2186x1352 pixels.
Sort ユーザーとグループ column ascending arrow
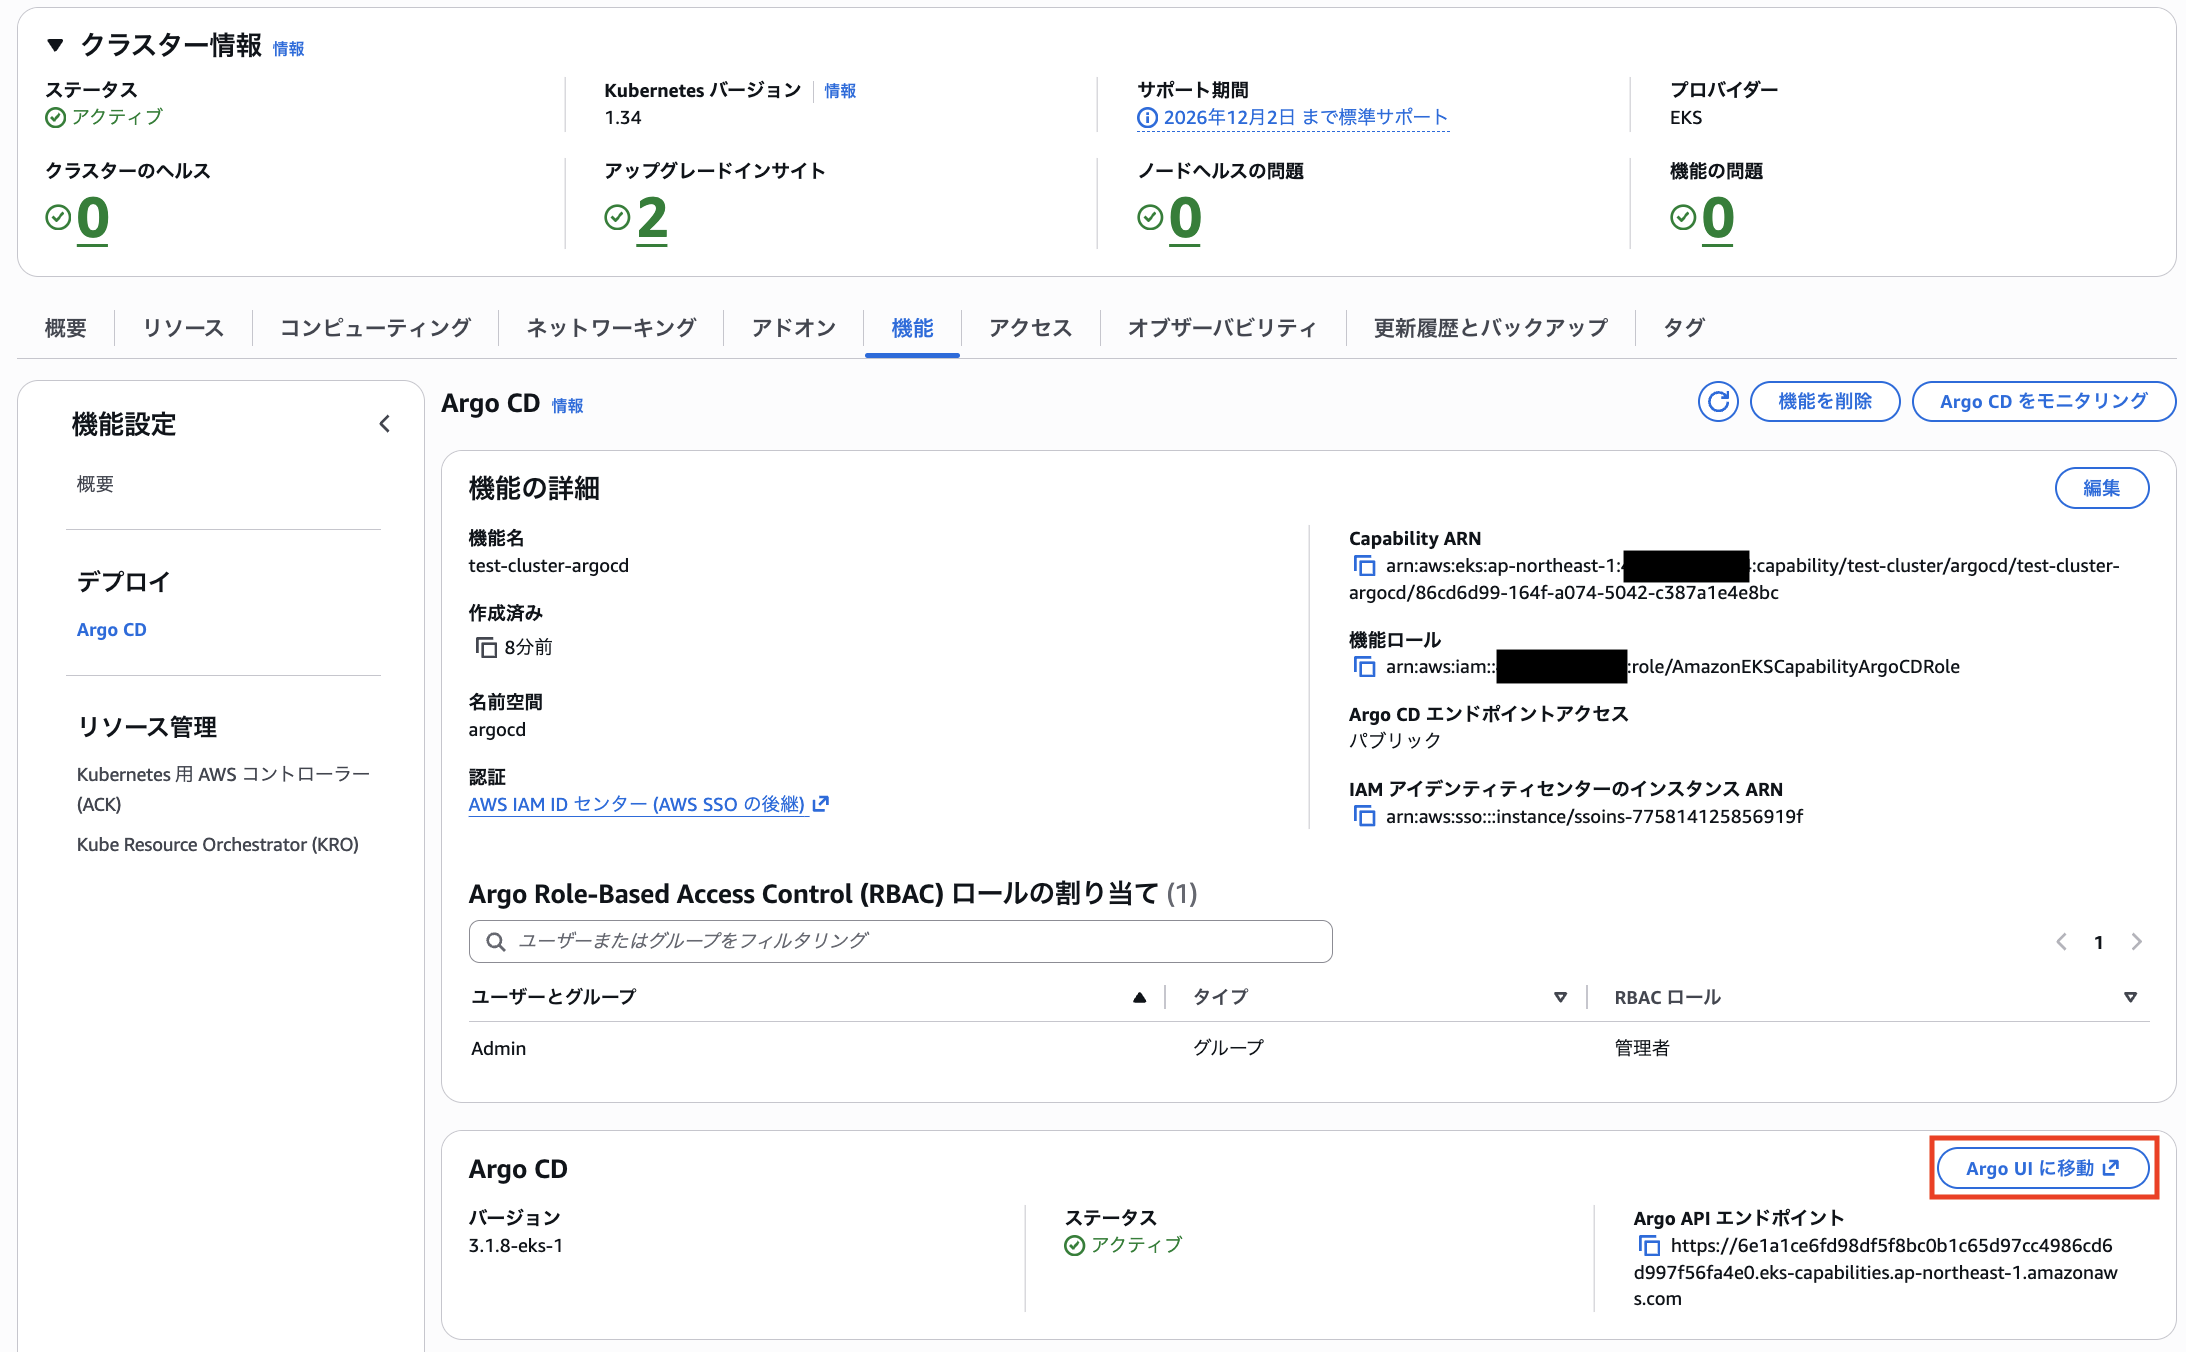(x=1139, y=997)
